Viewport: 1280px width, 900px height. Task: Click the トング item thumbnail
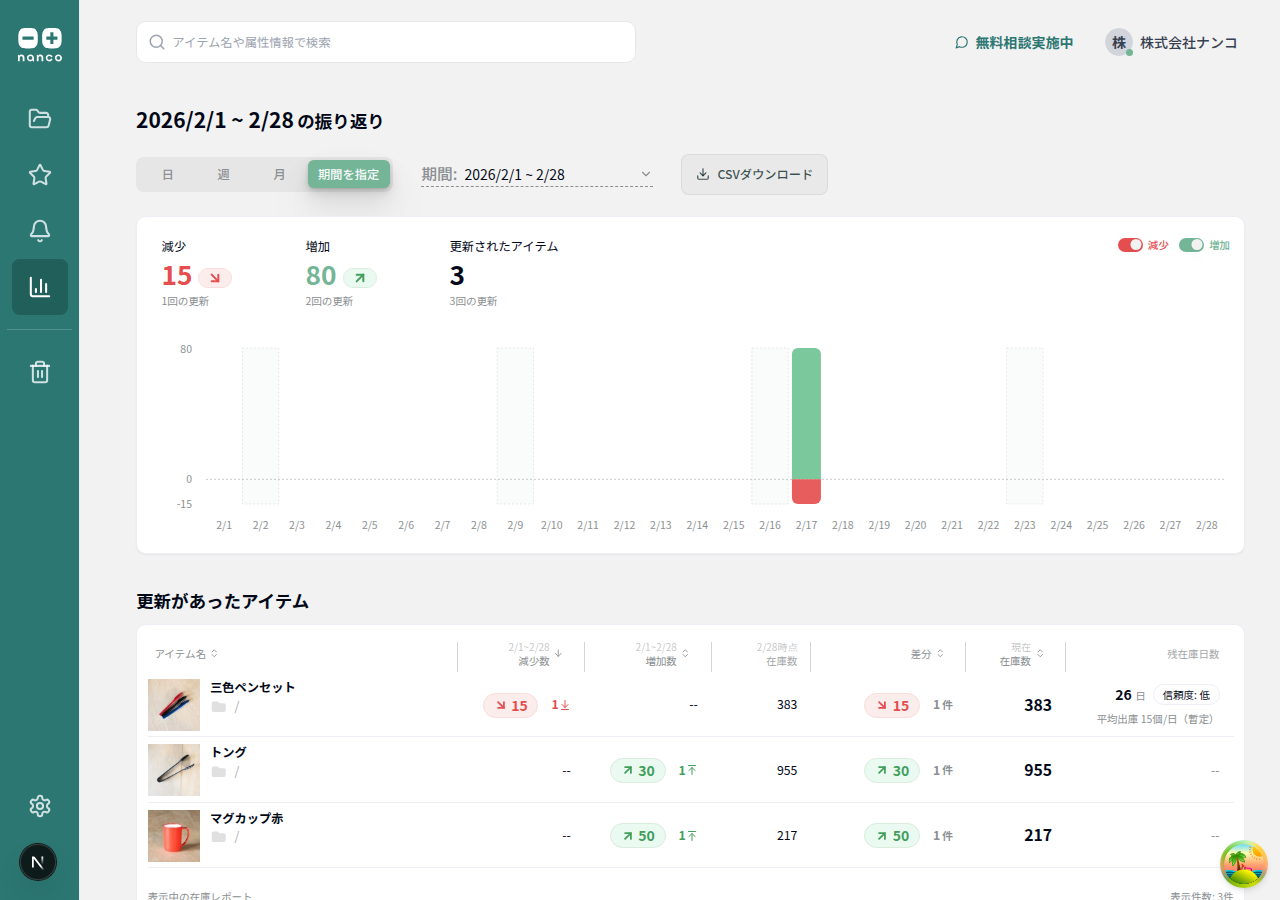pyautogui.click(x=174, y=770)
